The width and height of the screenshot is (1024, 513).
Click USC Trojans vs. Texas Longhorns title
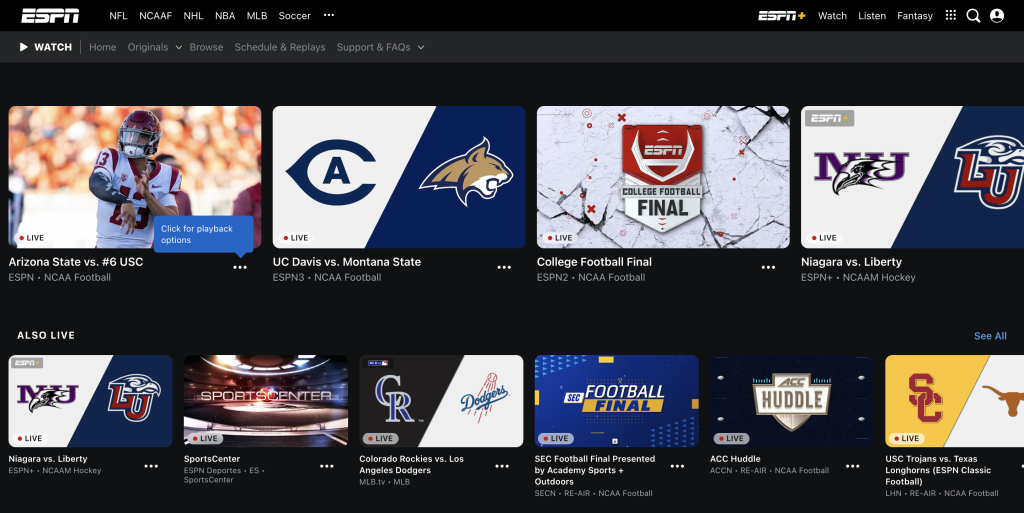pos(938,470)
